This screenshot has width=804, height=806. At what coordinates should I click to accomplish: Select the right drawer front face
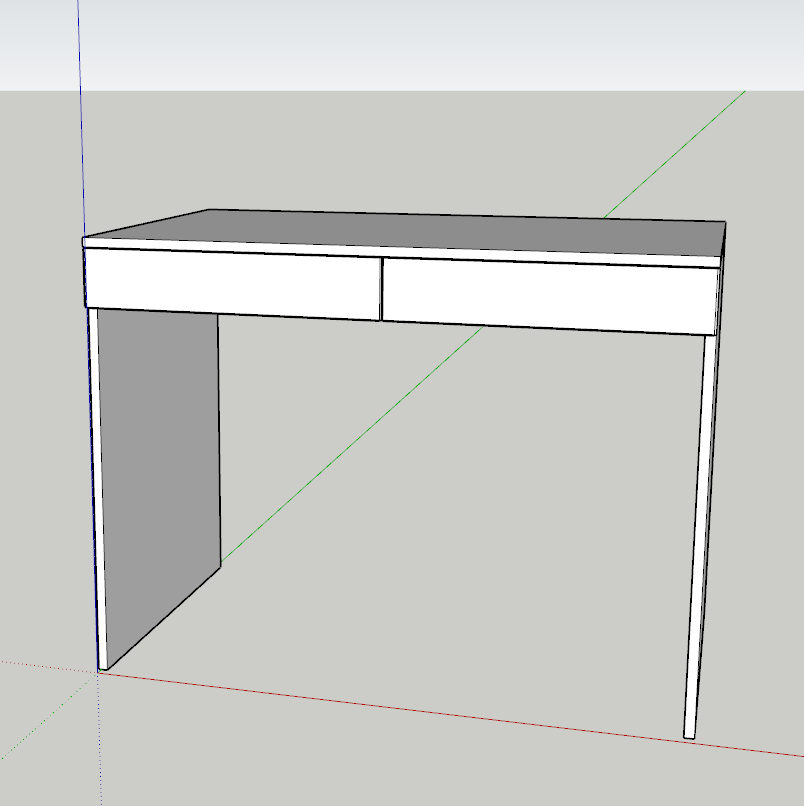[x=551, y=296]
